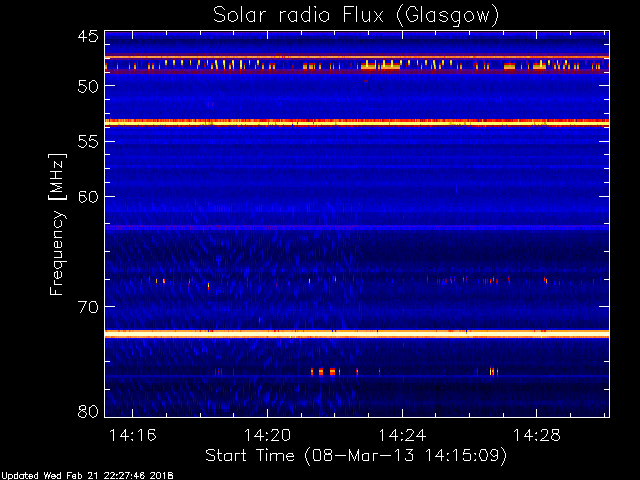Click the "Updated Wed Feb 21" timestamp text

coord(87,476)
